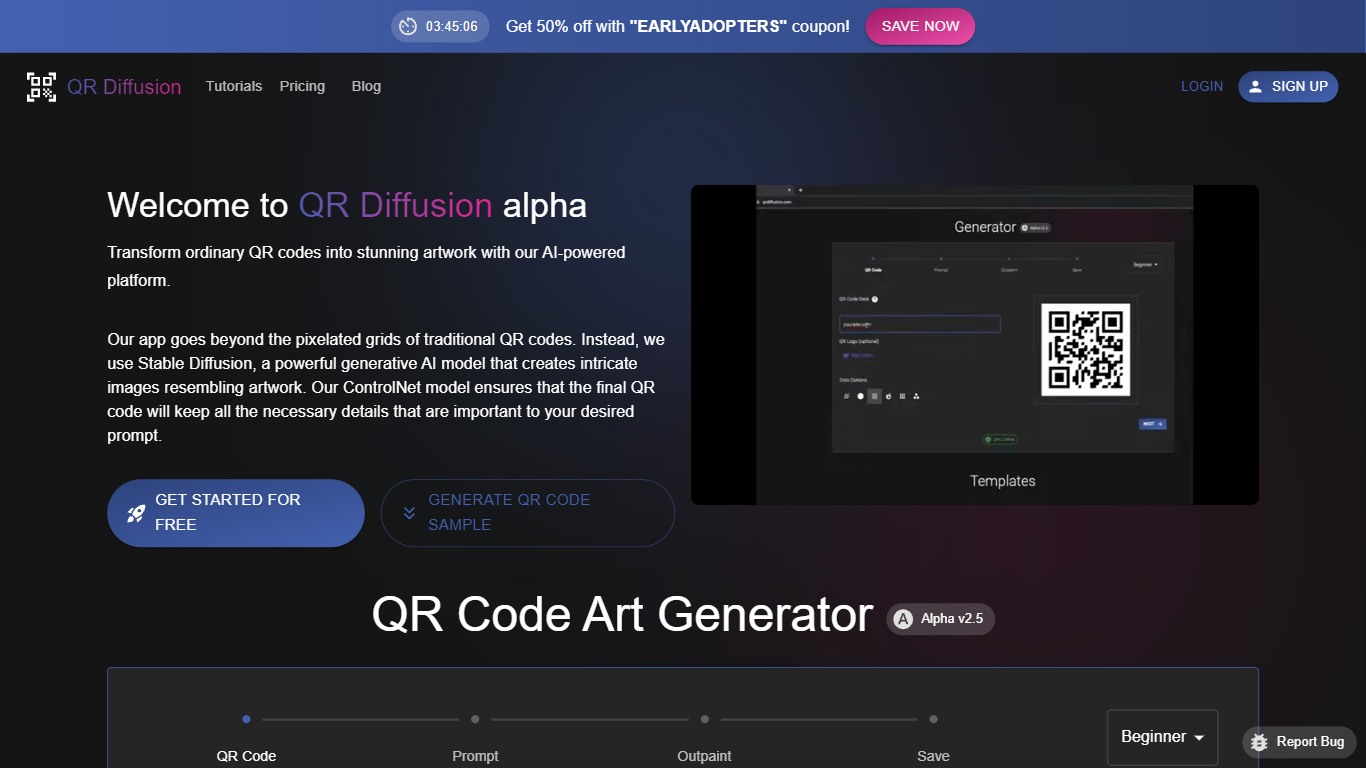This screenshot has height=768, width=1366.
Task: Open the Blog from navigation bar
Action: (366, 87)
